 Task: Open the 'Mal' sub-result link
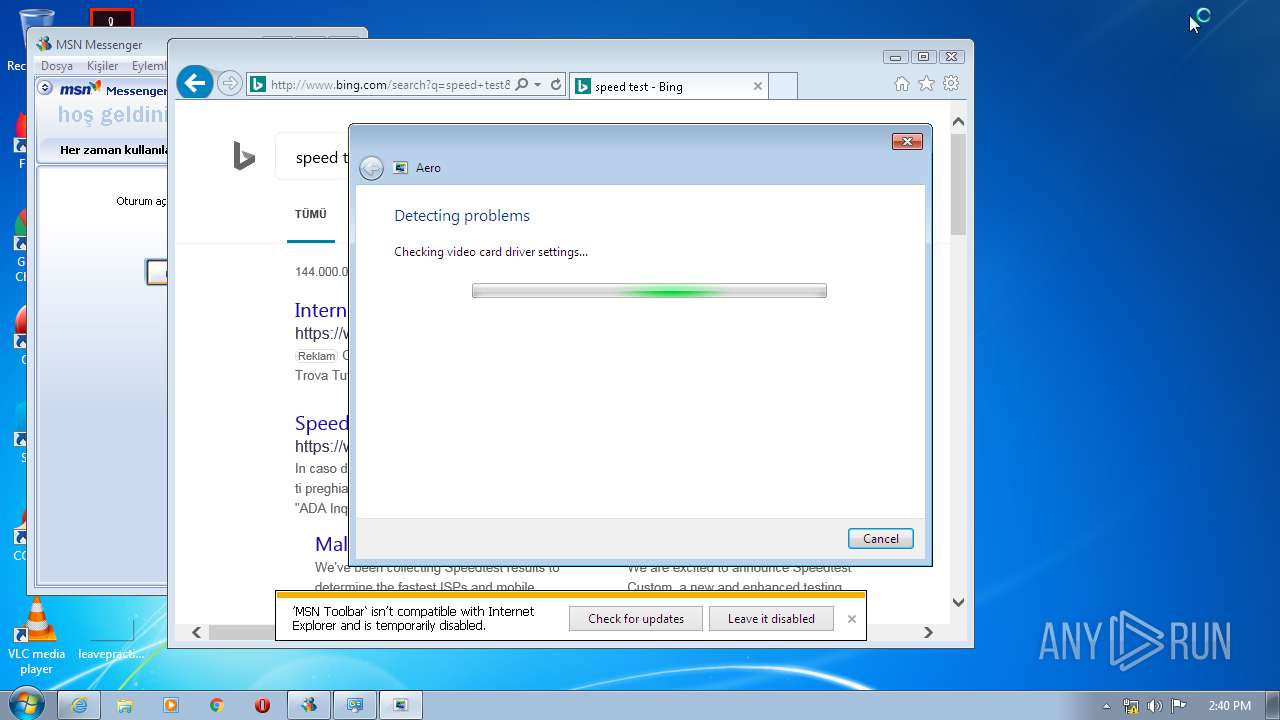click(331, 544)
